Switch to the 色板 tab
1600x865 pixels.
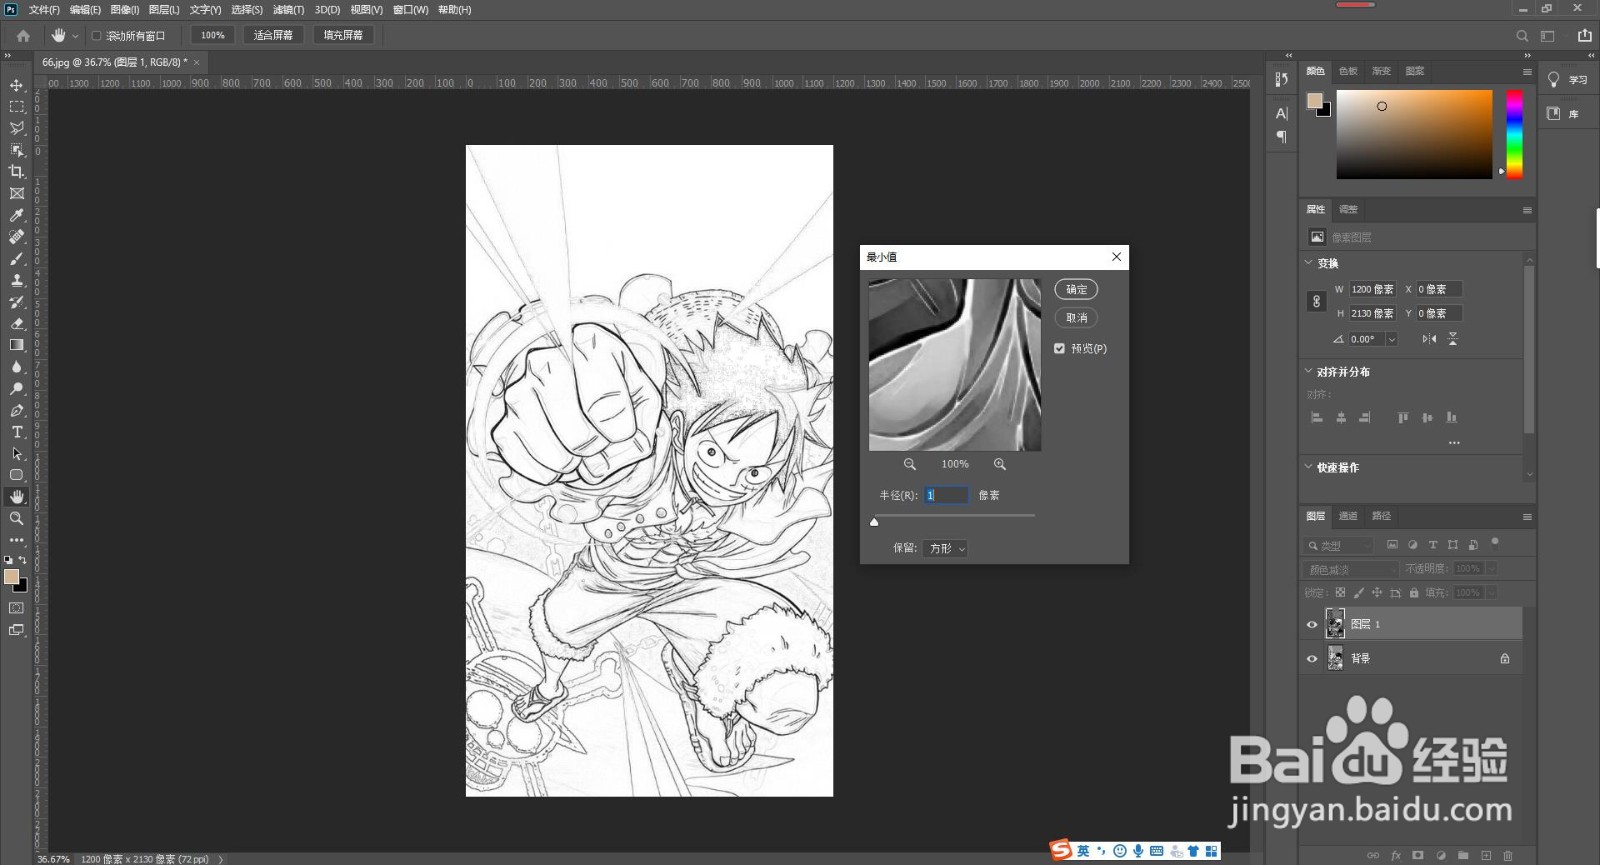(1348, 71)
